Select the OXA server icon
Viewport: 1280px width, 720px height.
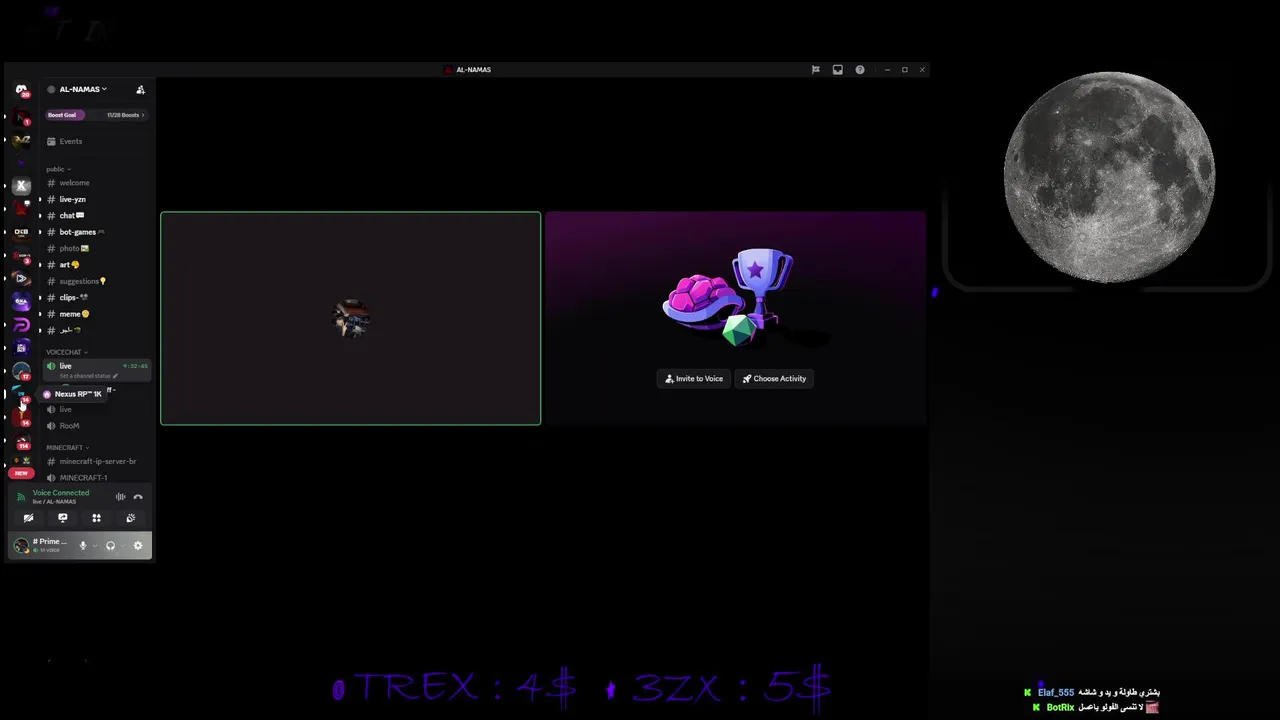[21, 301]
